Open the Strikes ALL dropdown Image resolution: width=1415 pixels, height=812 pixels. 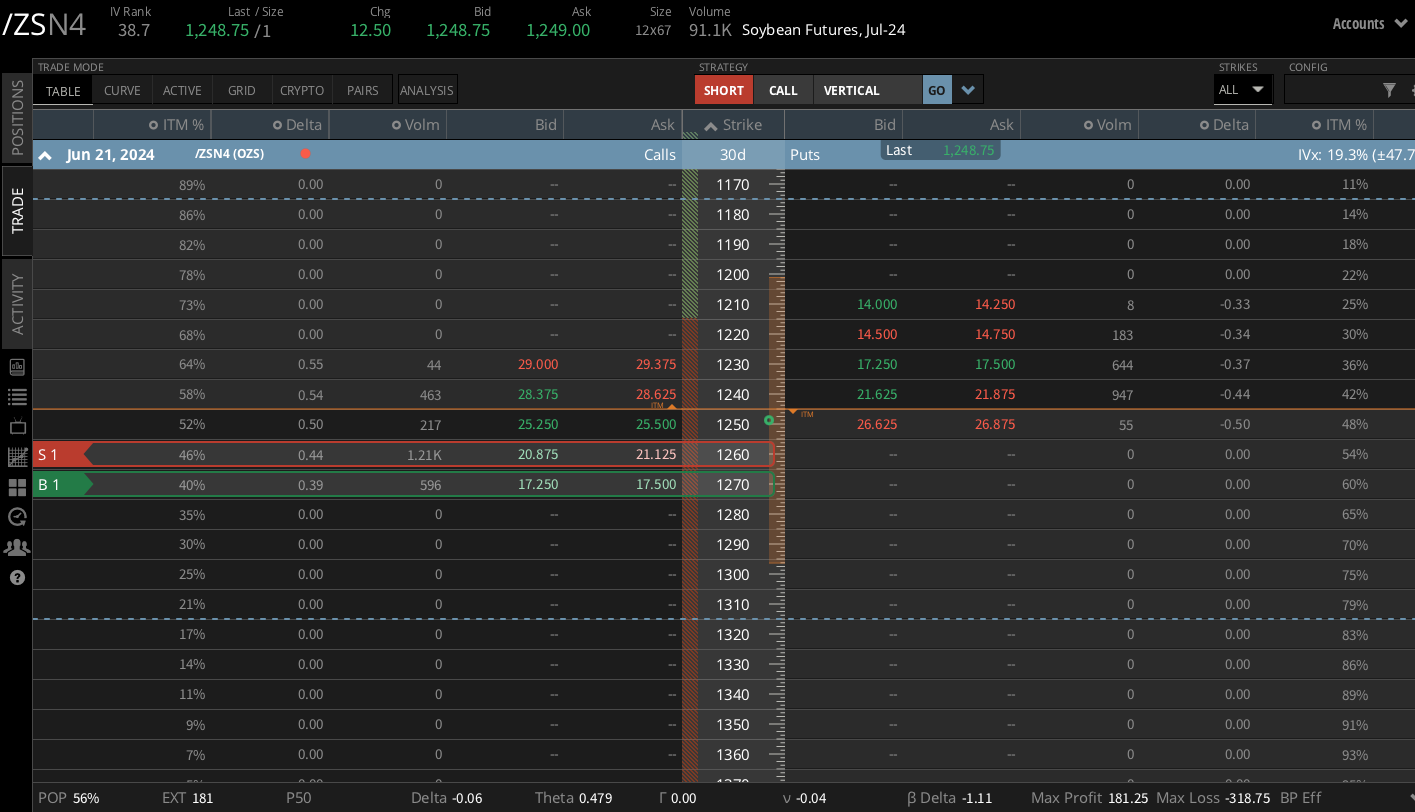tap(1242, 90)
